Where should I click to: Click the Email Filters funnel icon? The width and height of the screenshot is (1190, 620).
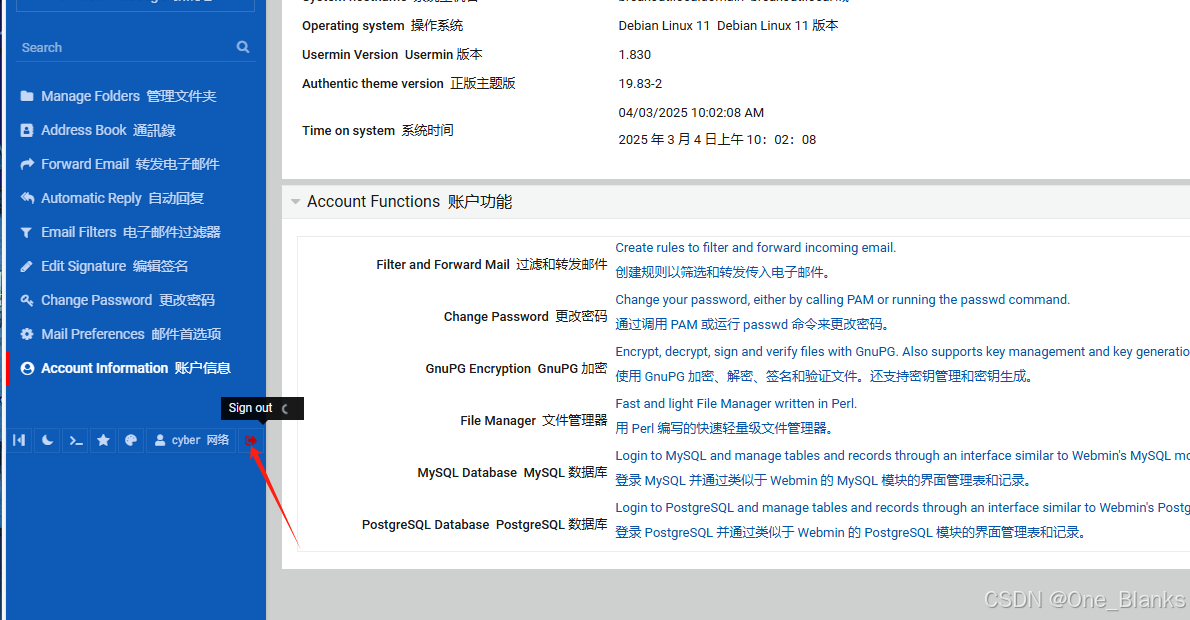[x=27, y=232]
